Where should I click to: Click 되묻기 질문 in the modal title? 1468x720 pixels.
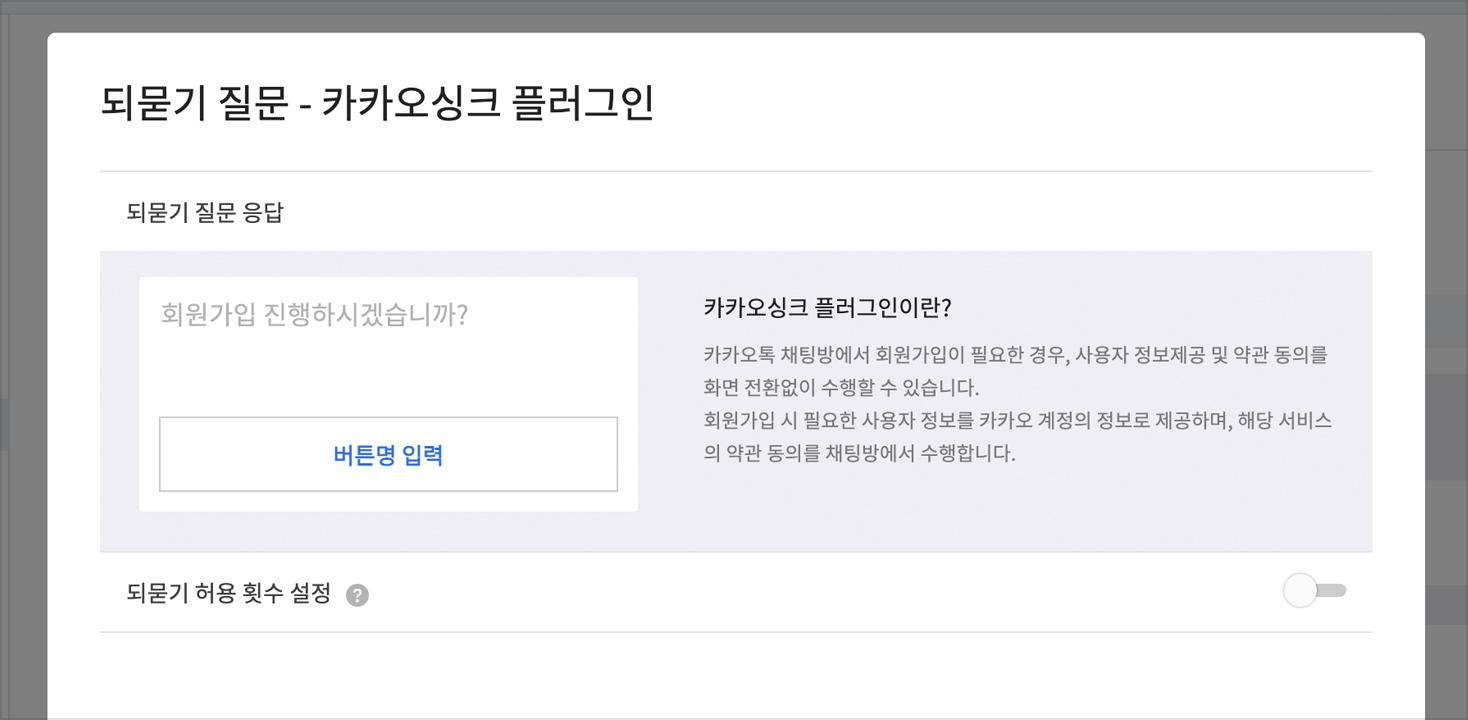click(x=195, y=104)
